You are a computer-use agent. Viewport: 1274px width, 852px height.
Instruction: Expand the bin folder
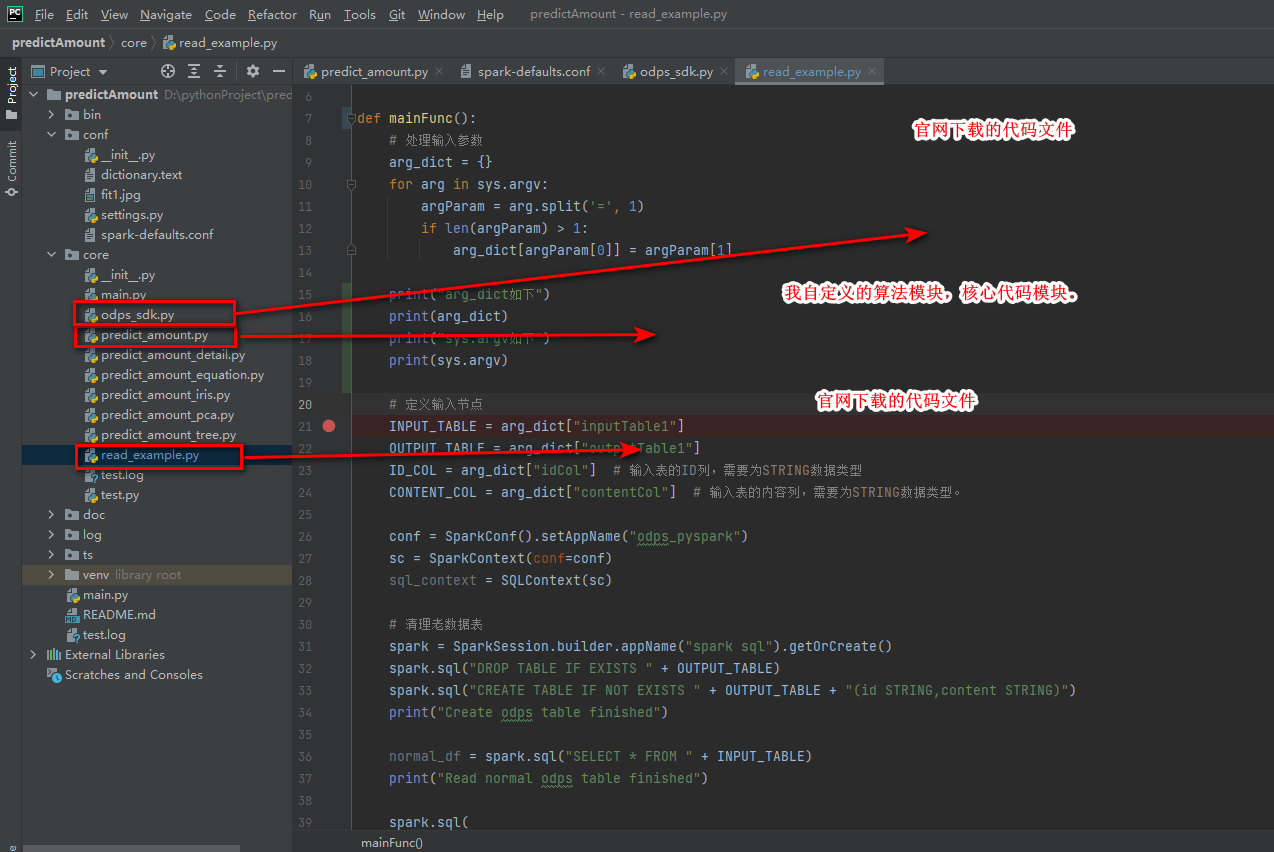52,115
